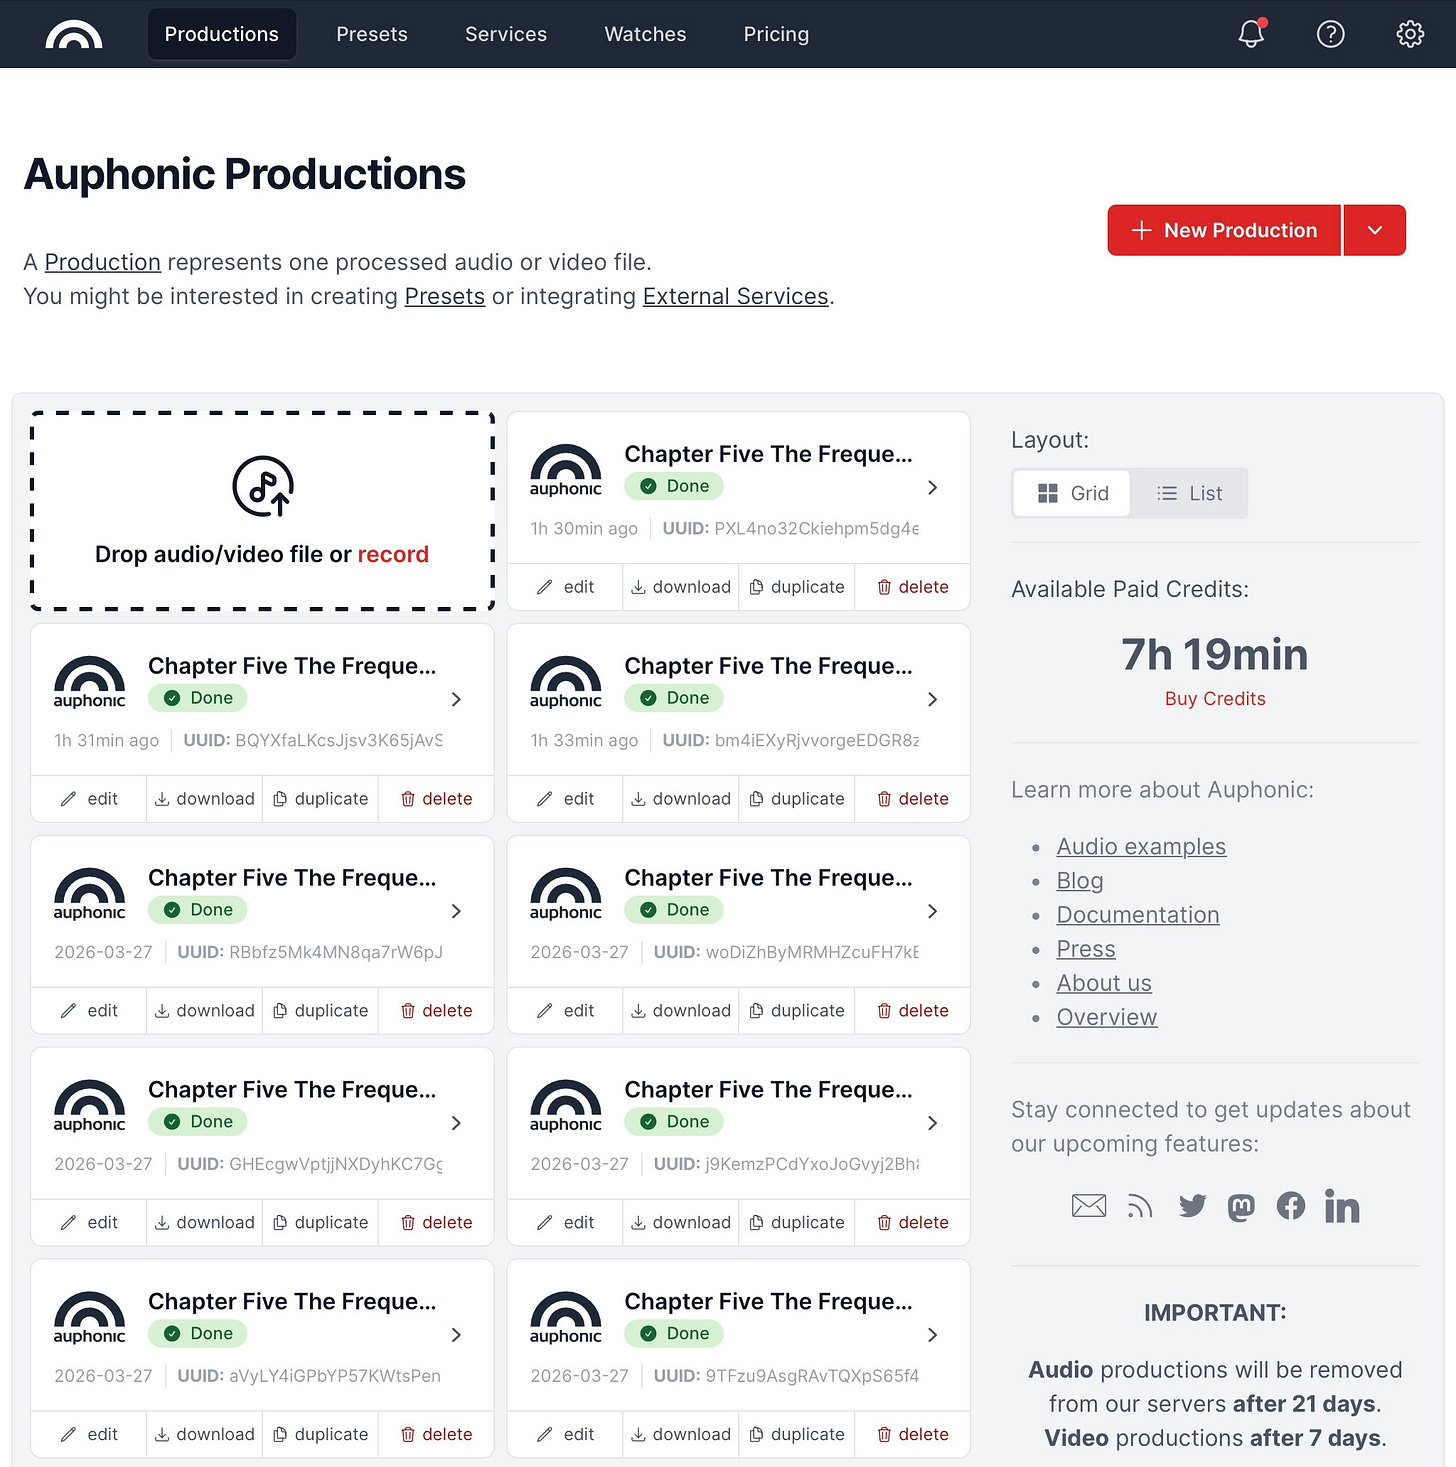Follow the Production link in the description

tap(103, 262)
